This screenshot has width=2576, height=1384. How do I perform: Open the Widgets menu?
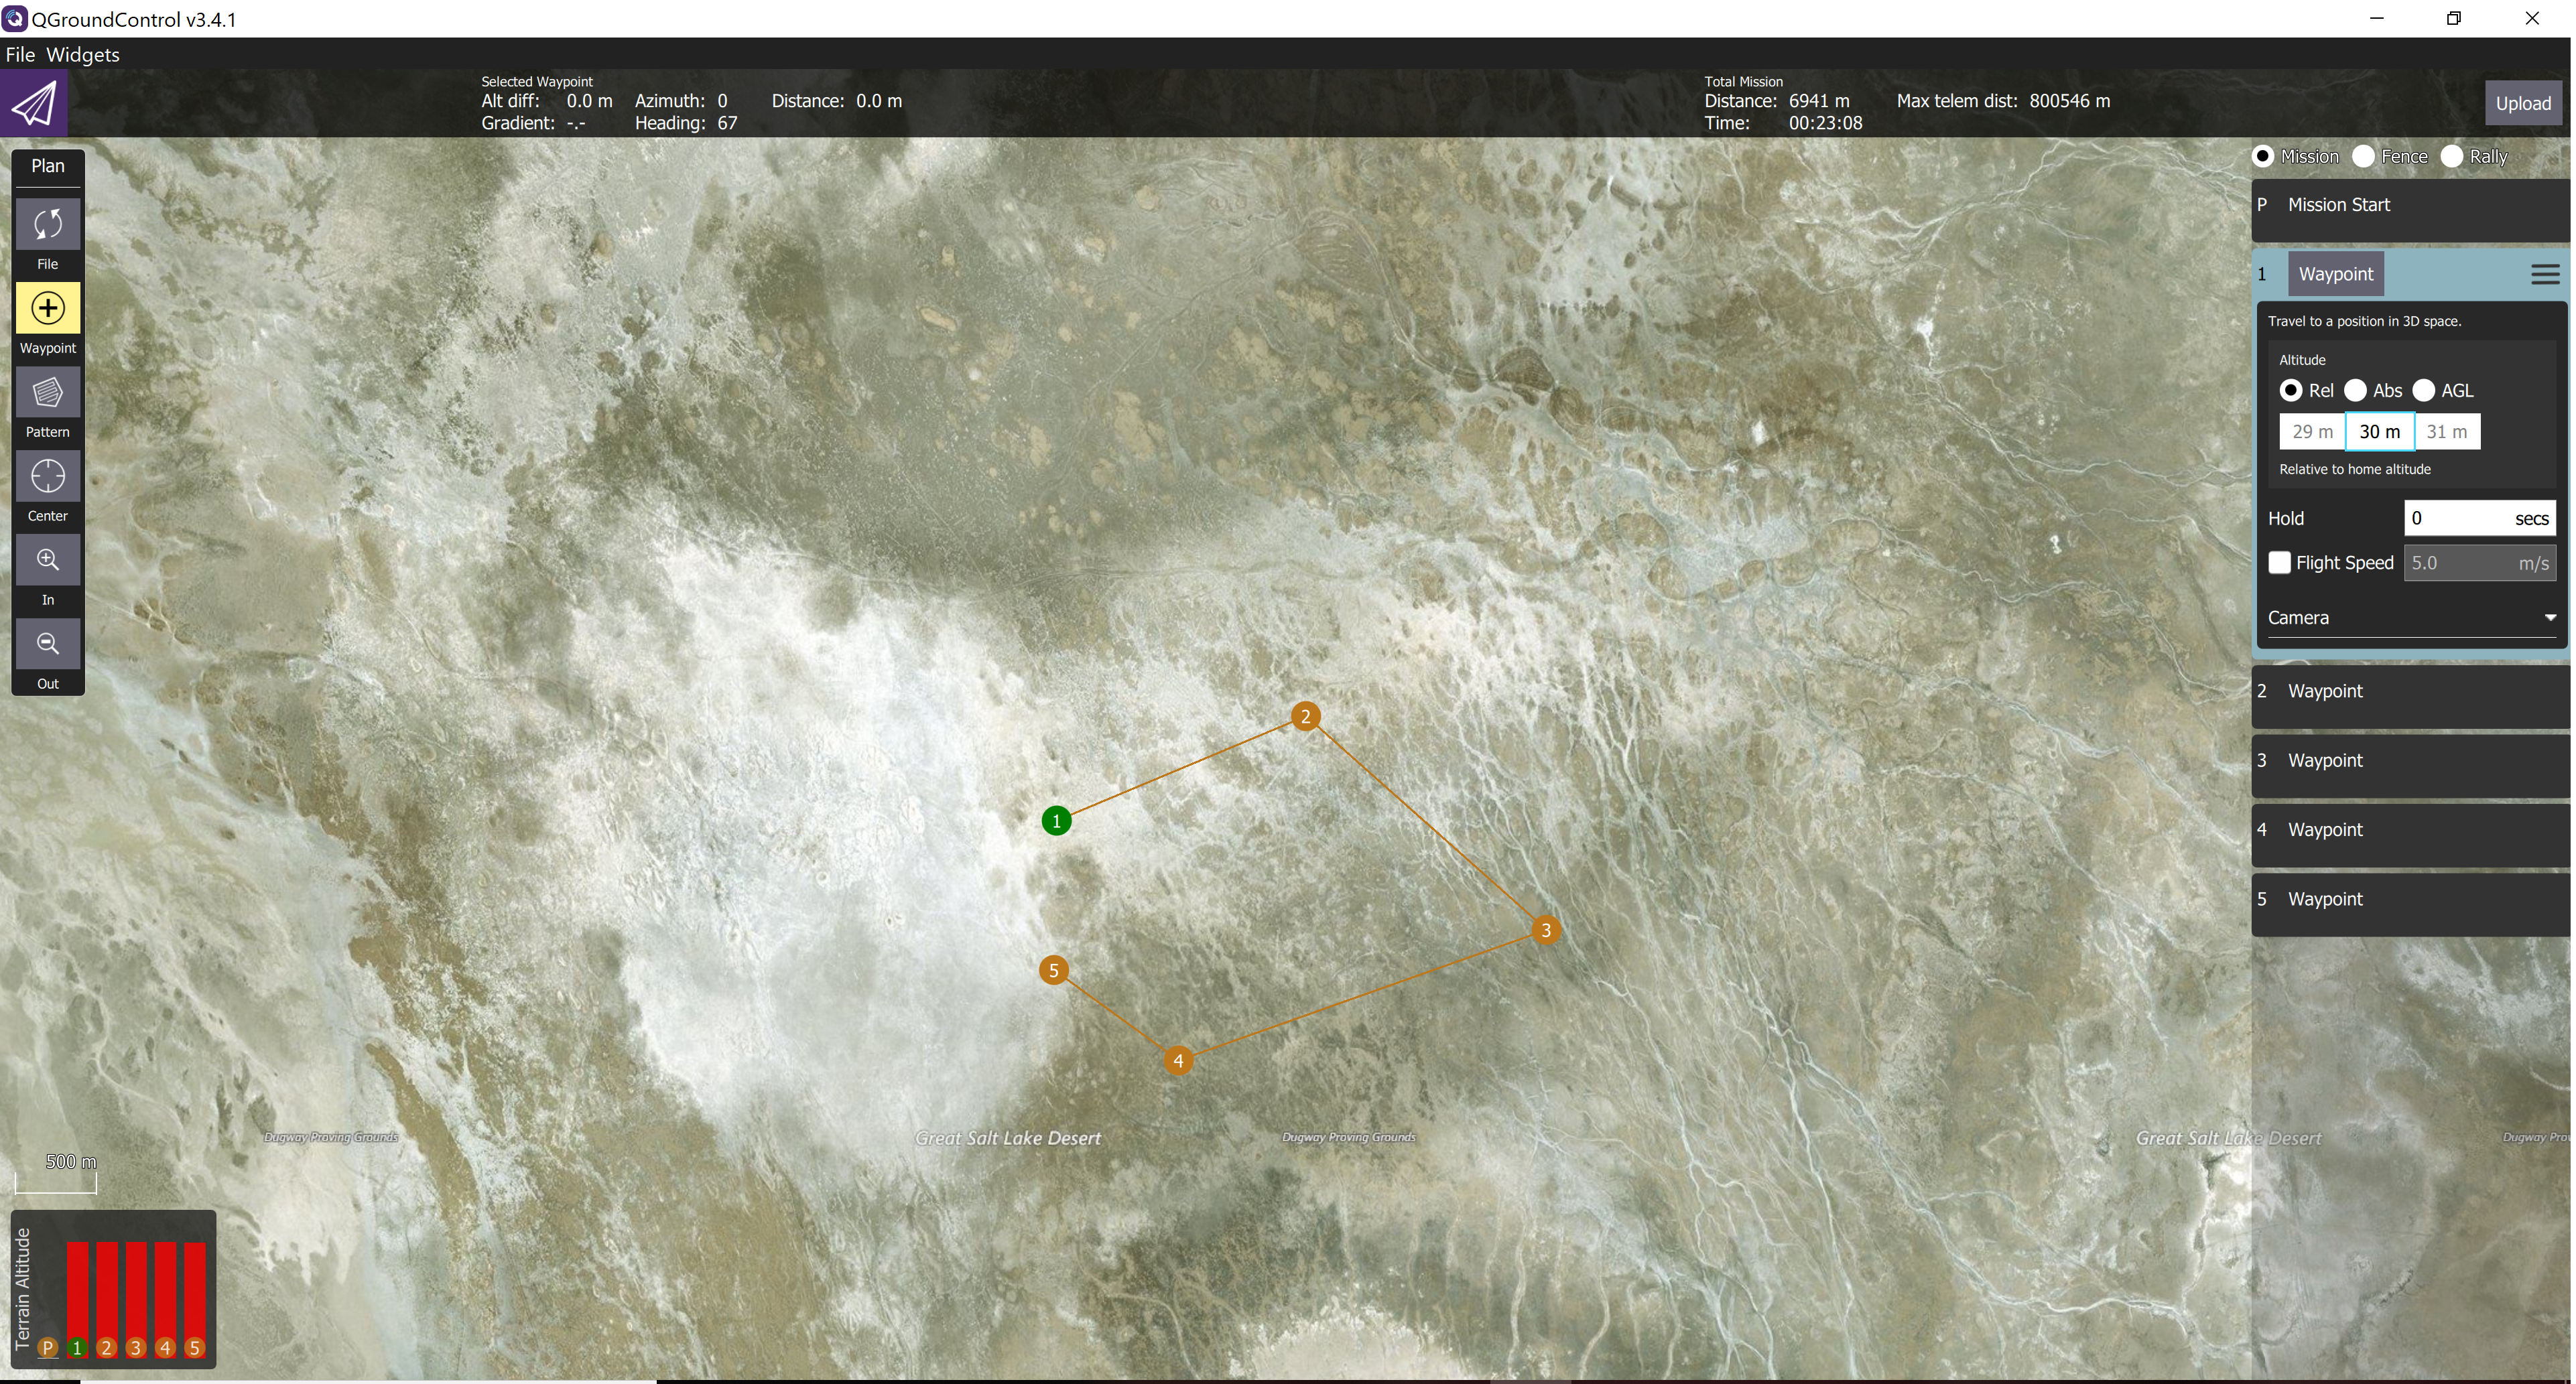83,54
